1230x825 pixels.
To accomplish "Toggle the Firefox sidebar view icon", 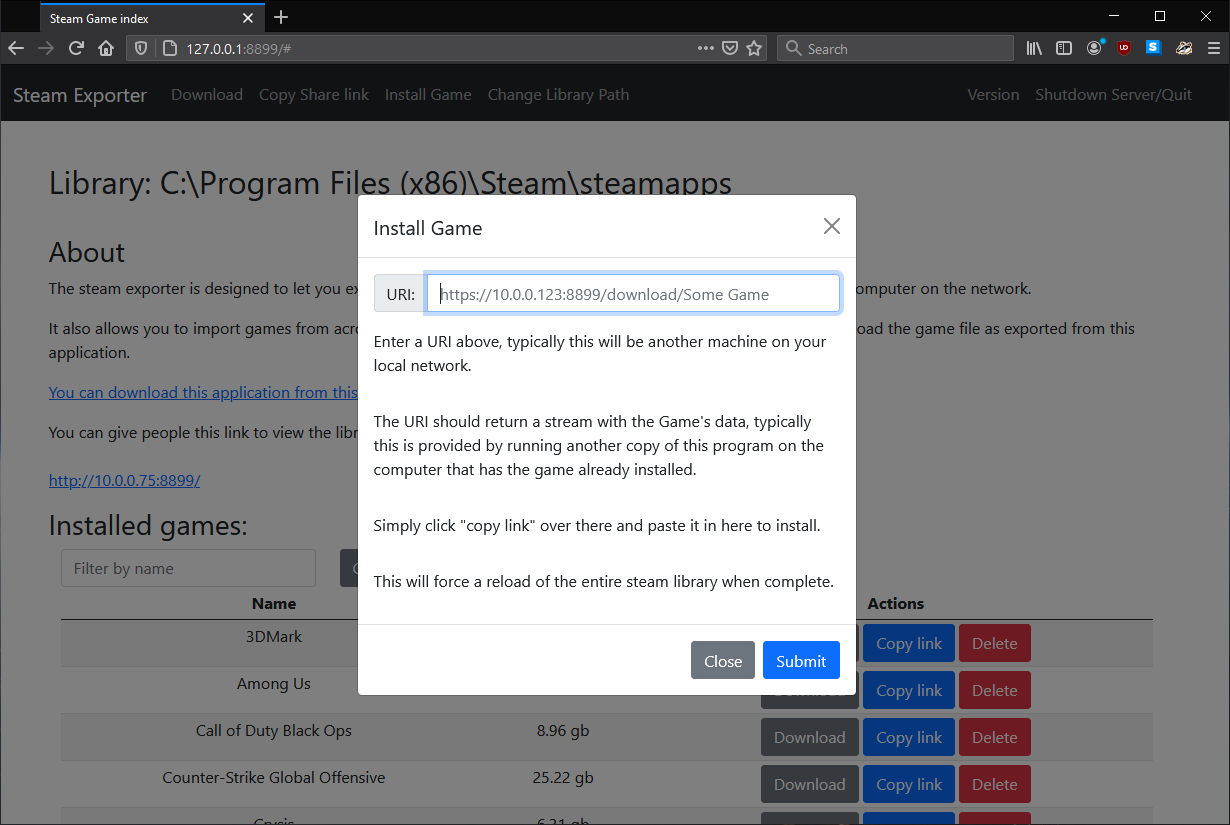I will 1064,48.
